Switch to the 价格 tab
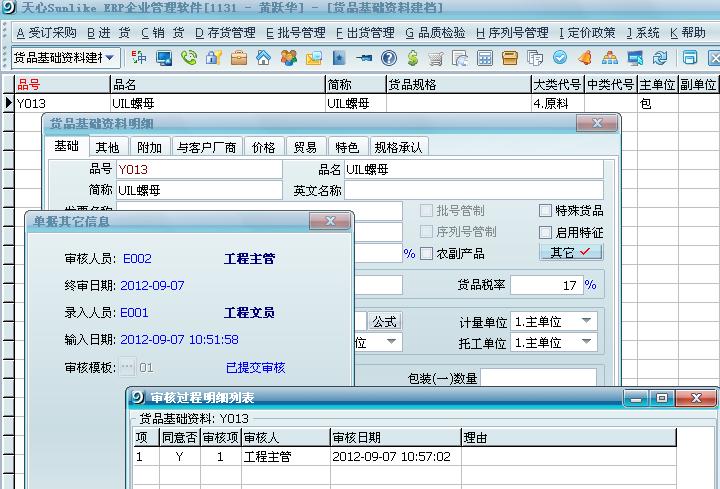Viewport: 720px width, 489px height. click(x=263, y=147)
